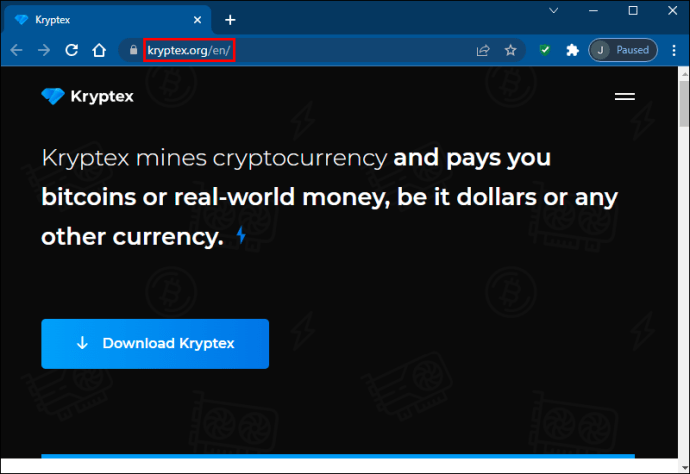Click the scrollbar down arrow
690x474 pixels.
click(684, 468)
